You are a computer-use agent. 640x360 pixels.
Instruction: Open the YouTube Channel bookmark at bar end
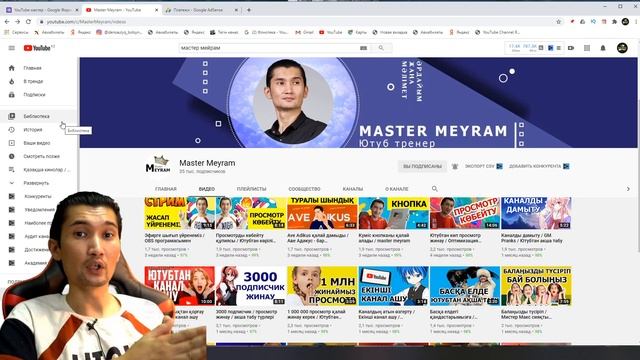coord(498,32)
